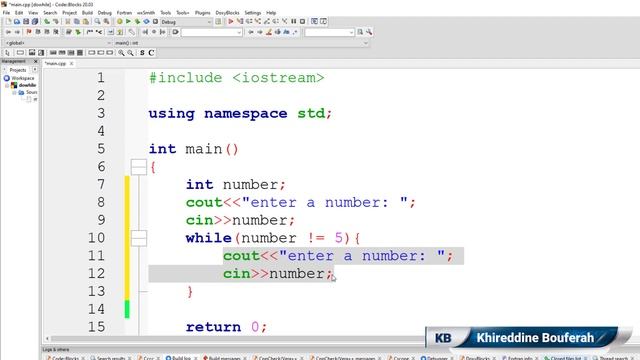Open the Debugging windows icon

pyautogui.click(x=315, y=22)
